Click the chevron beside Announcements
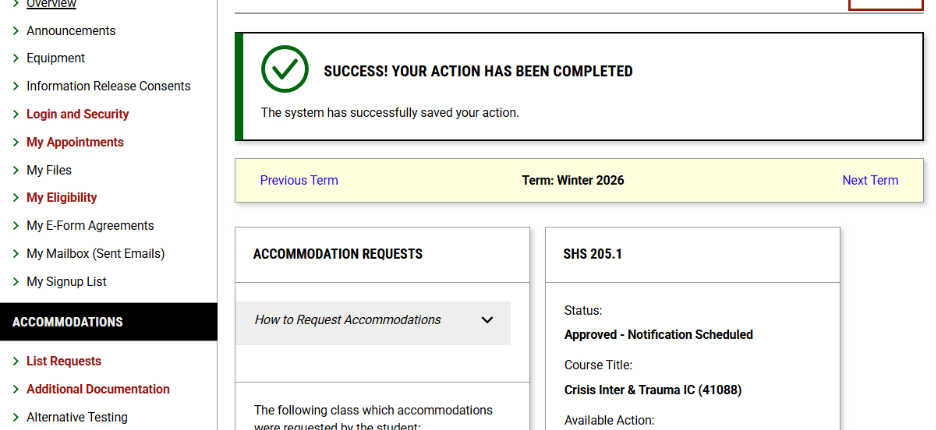The width and height of the screenshot is (936, 430). click(16, 31)
